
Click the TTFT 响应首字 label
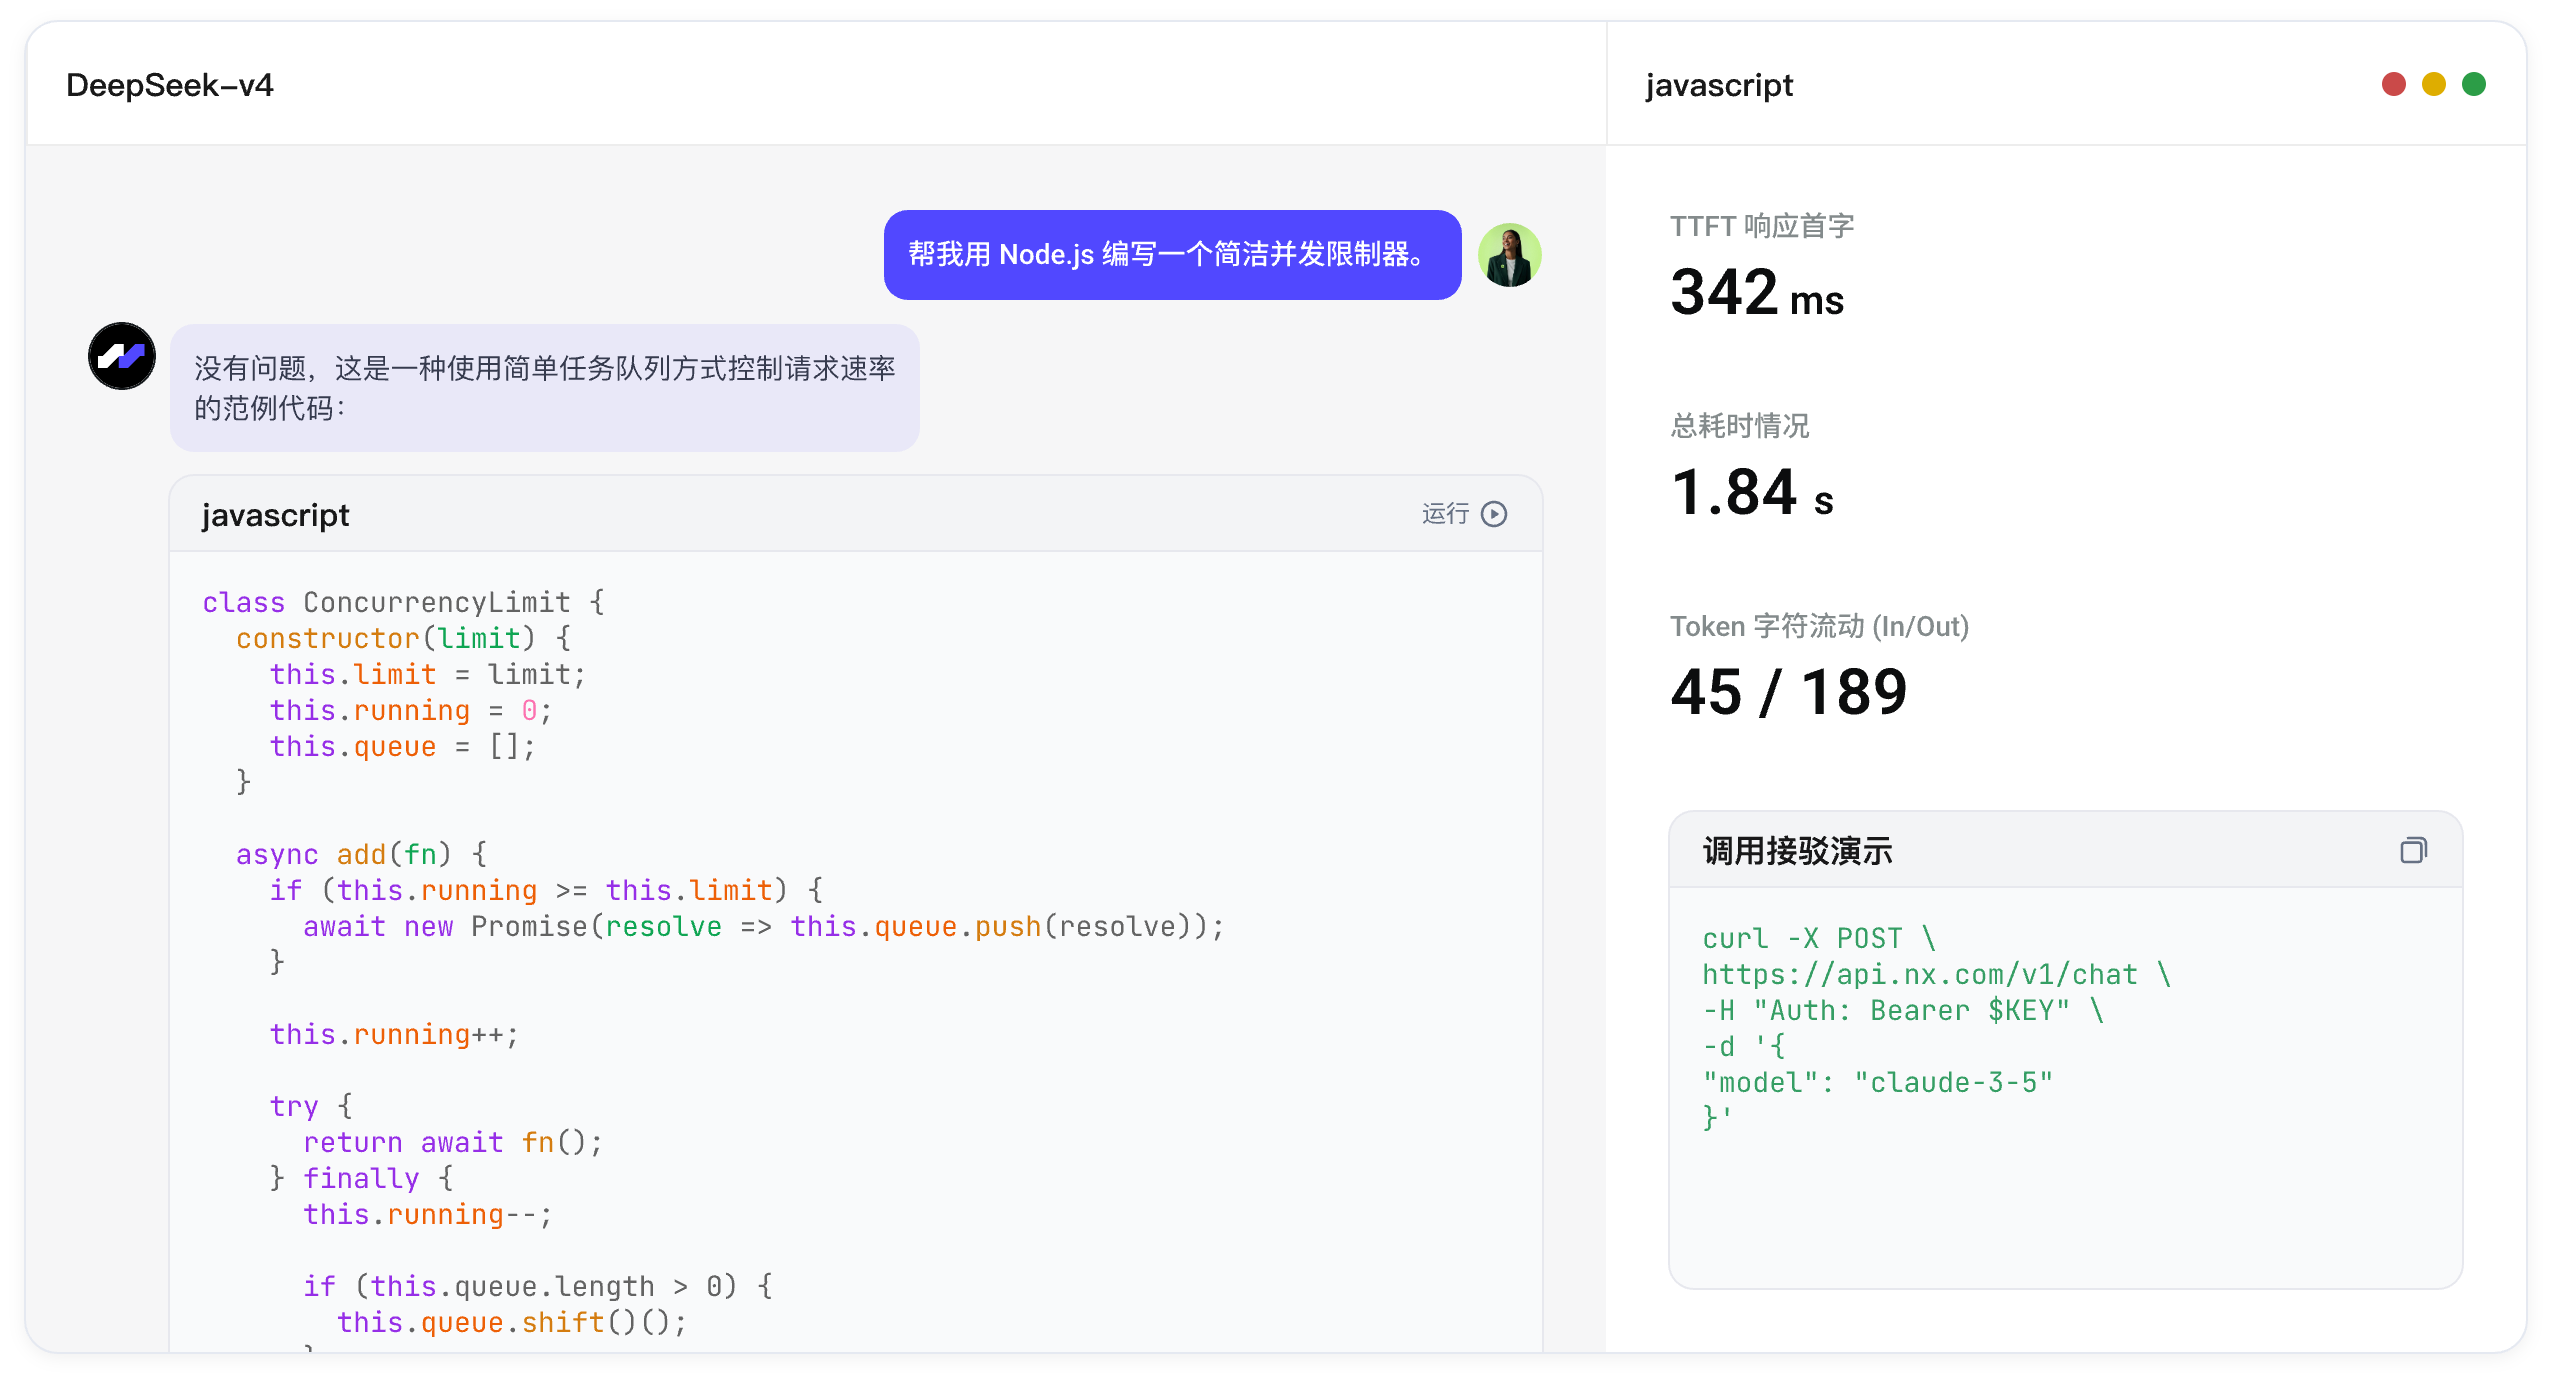(1762, 226)
